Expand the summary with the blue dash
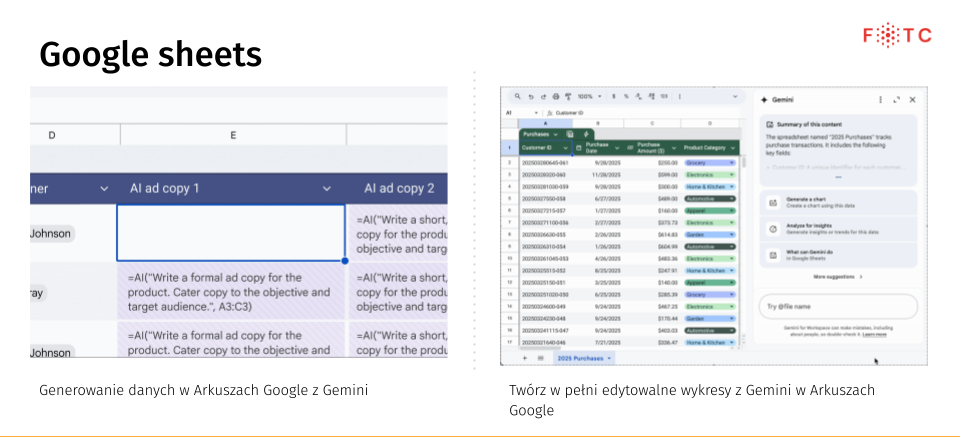Image resolution: width=960 pixels, height=437 pixels. [838, 177]
